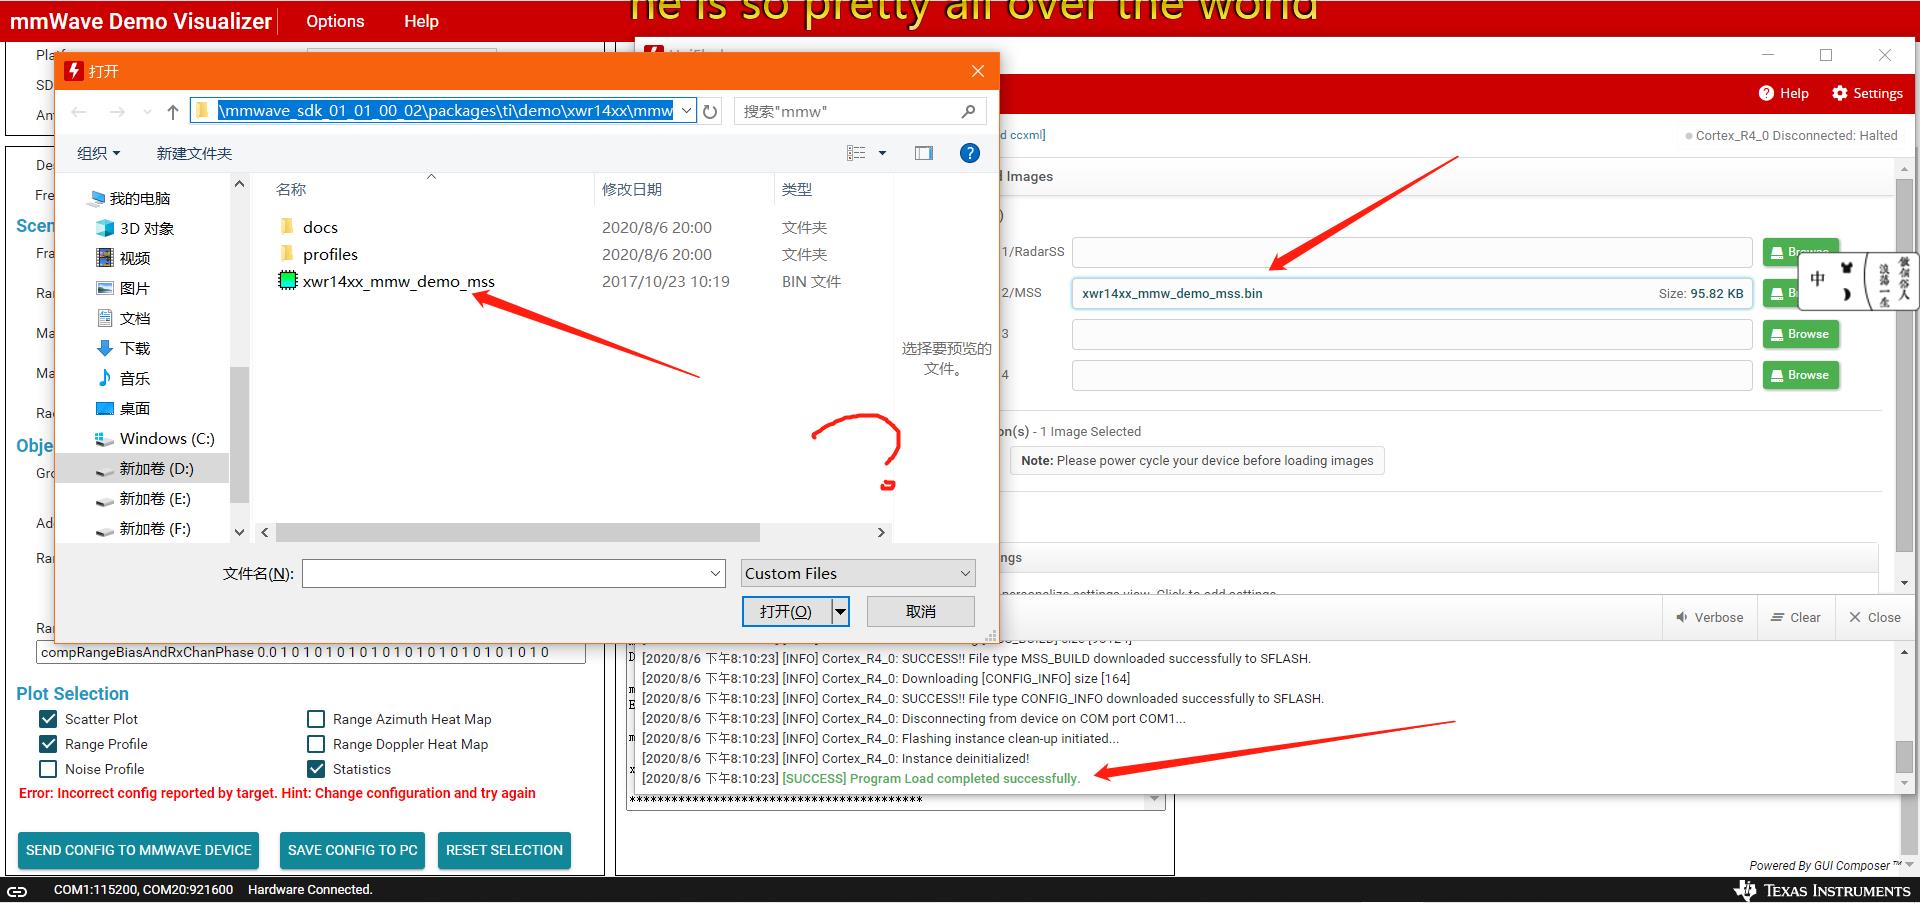
Task: Click 新建文件夹 to create a folder
Action: point(194,153)
